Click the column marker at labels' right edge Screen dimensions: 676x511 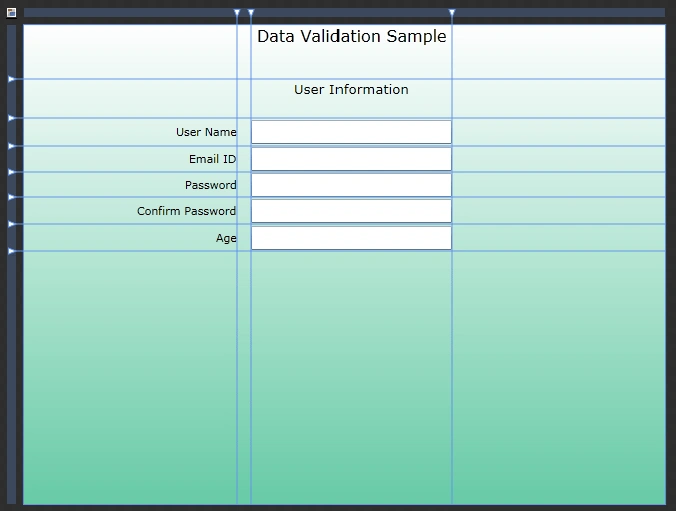pos(237,13)
